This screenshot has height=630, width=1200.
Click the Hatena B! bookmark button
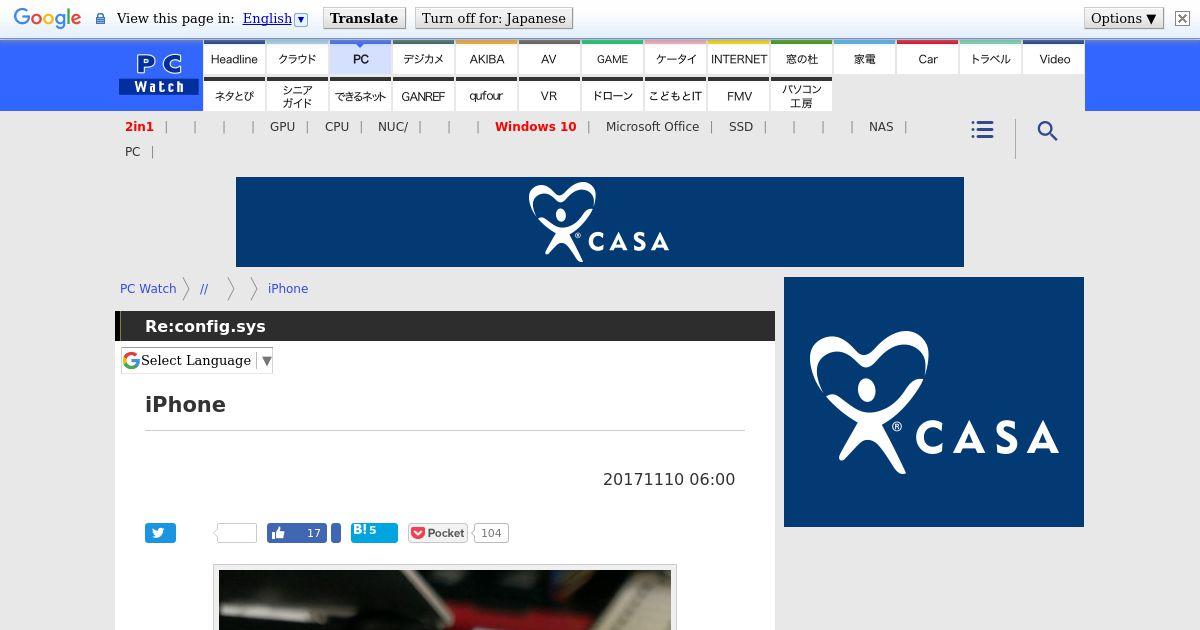[374, 532]
